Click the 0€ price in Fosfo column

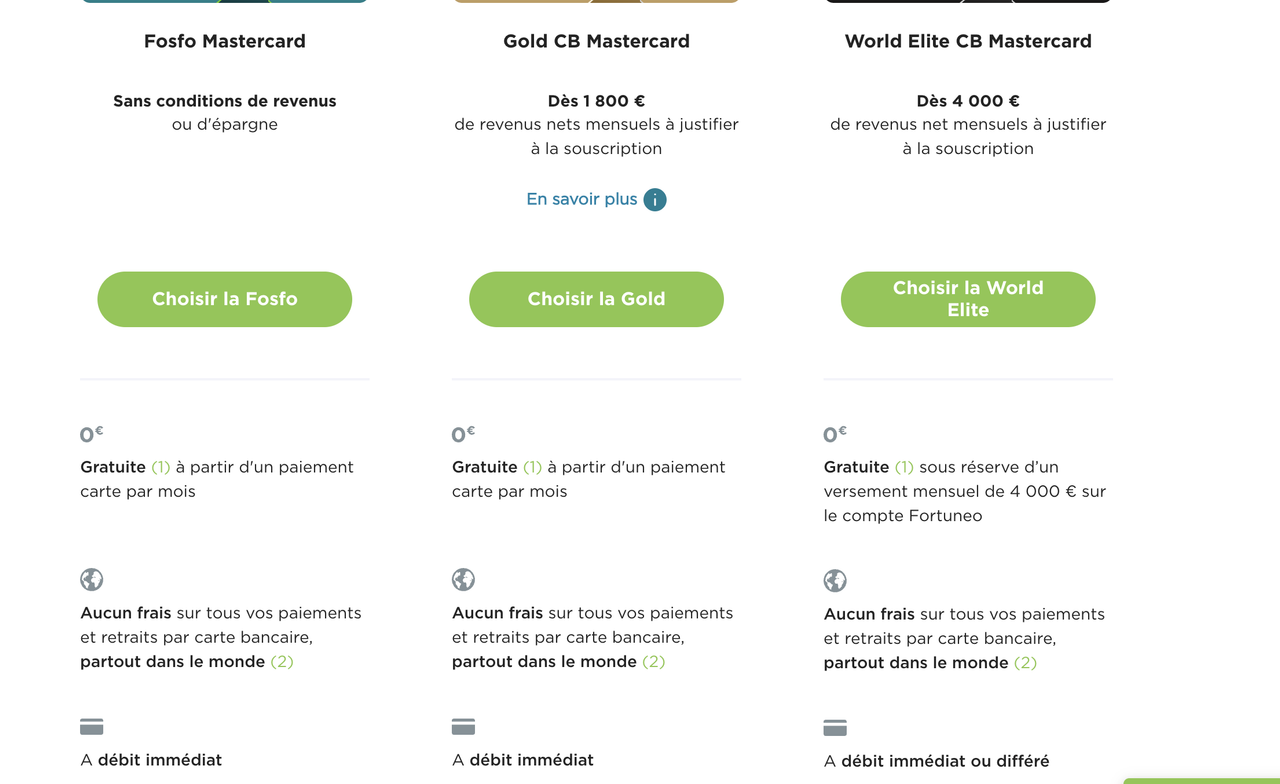(x=92, y=434)
